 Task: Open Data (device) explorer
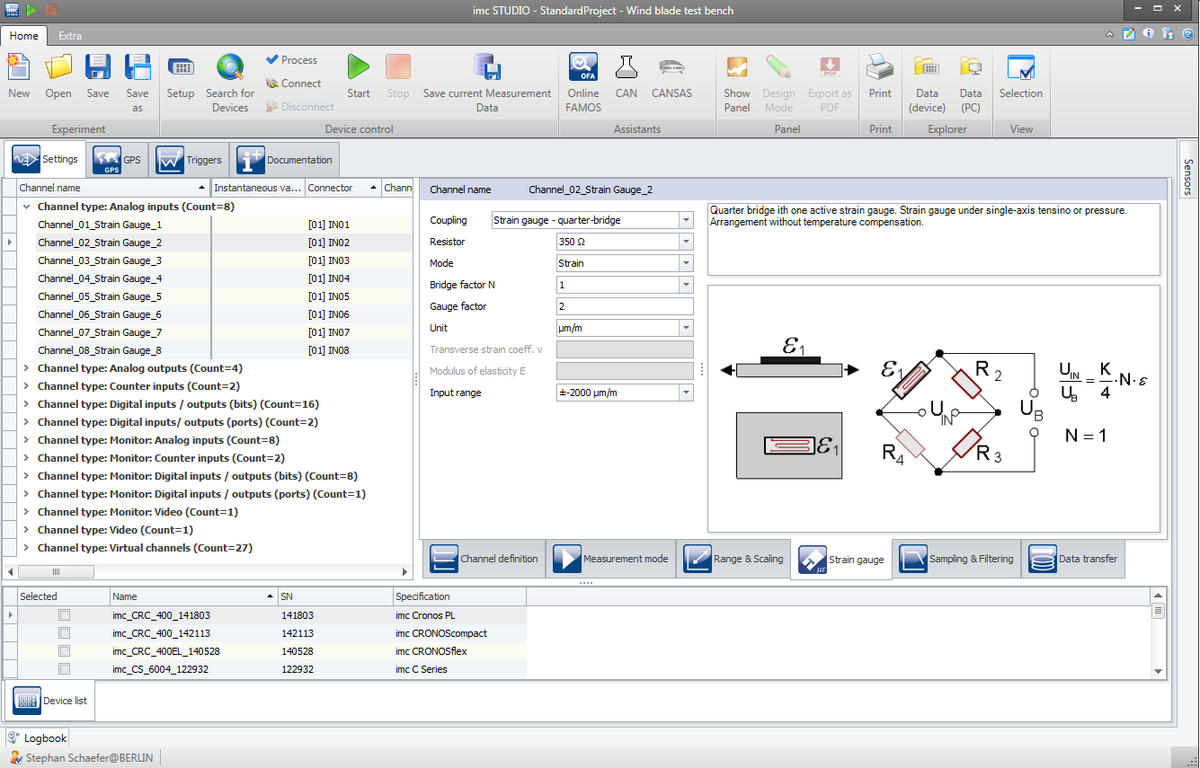tap(927, 68)
